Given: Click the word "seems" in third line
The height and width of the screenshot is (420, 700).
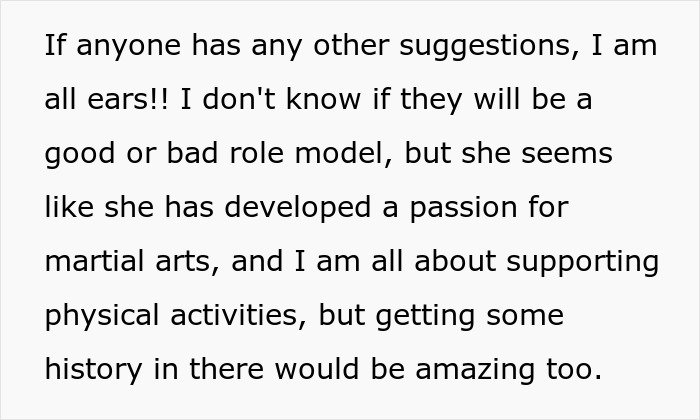Looking at the screenshot, I should (567, 154).
